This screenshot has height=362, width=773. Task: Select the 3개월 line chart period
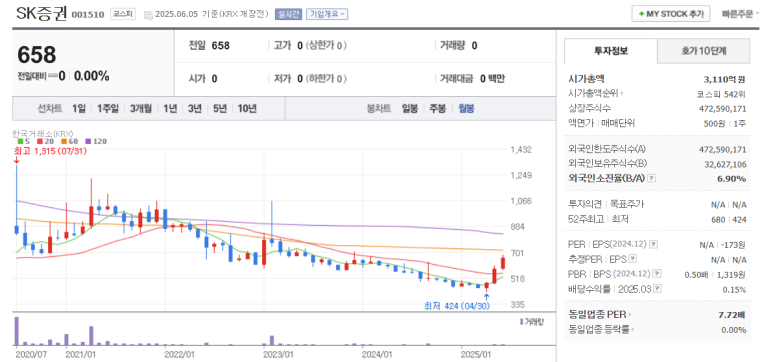141,109
